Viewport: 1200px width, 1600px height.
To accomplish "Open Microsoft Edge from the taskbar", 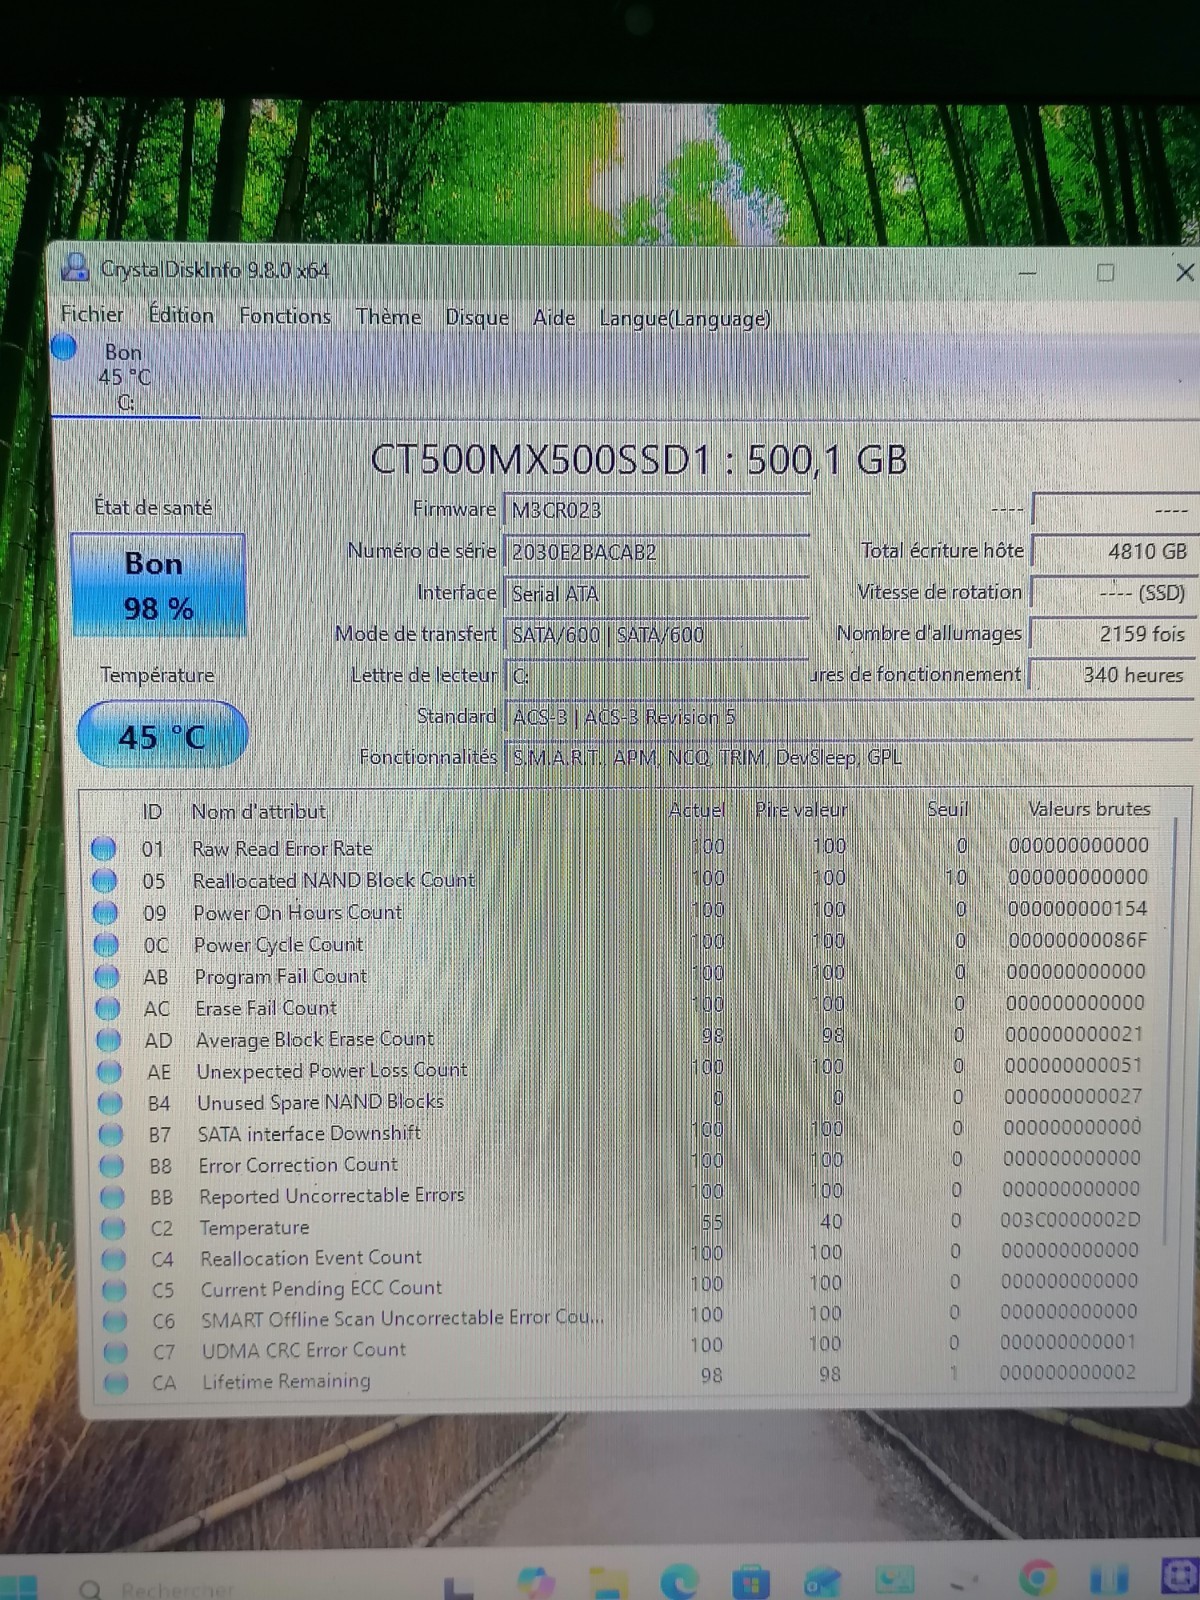I will 680,1583.
